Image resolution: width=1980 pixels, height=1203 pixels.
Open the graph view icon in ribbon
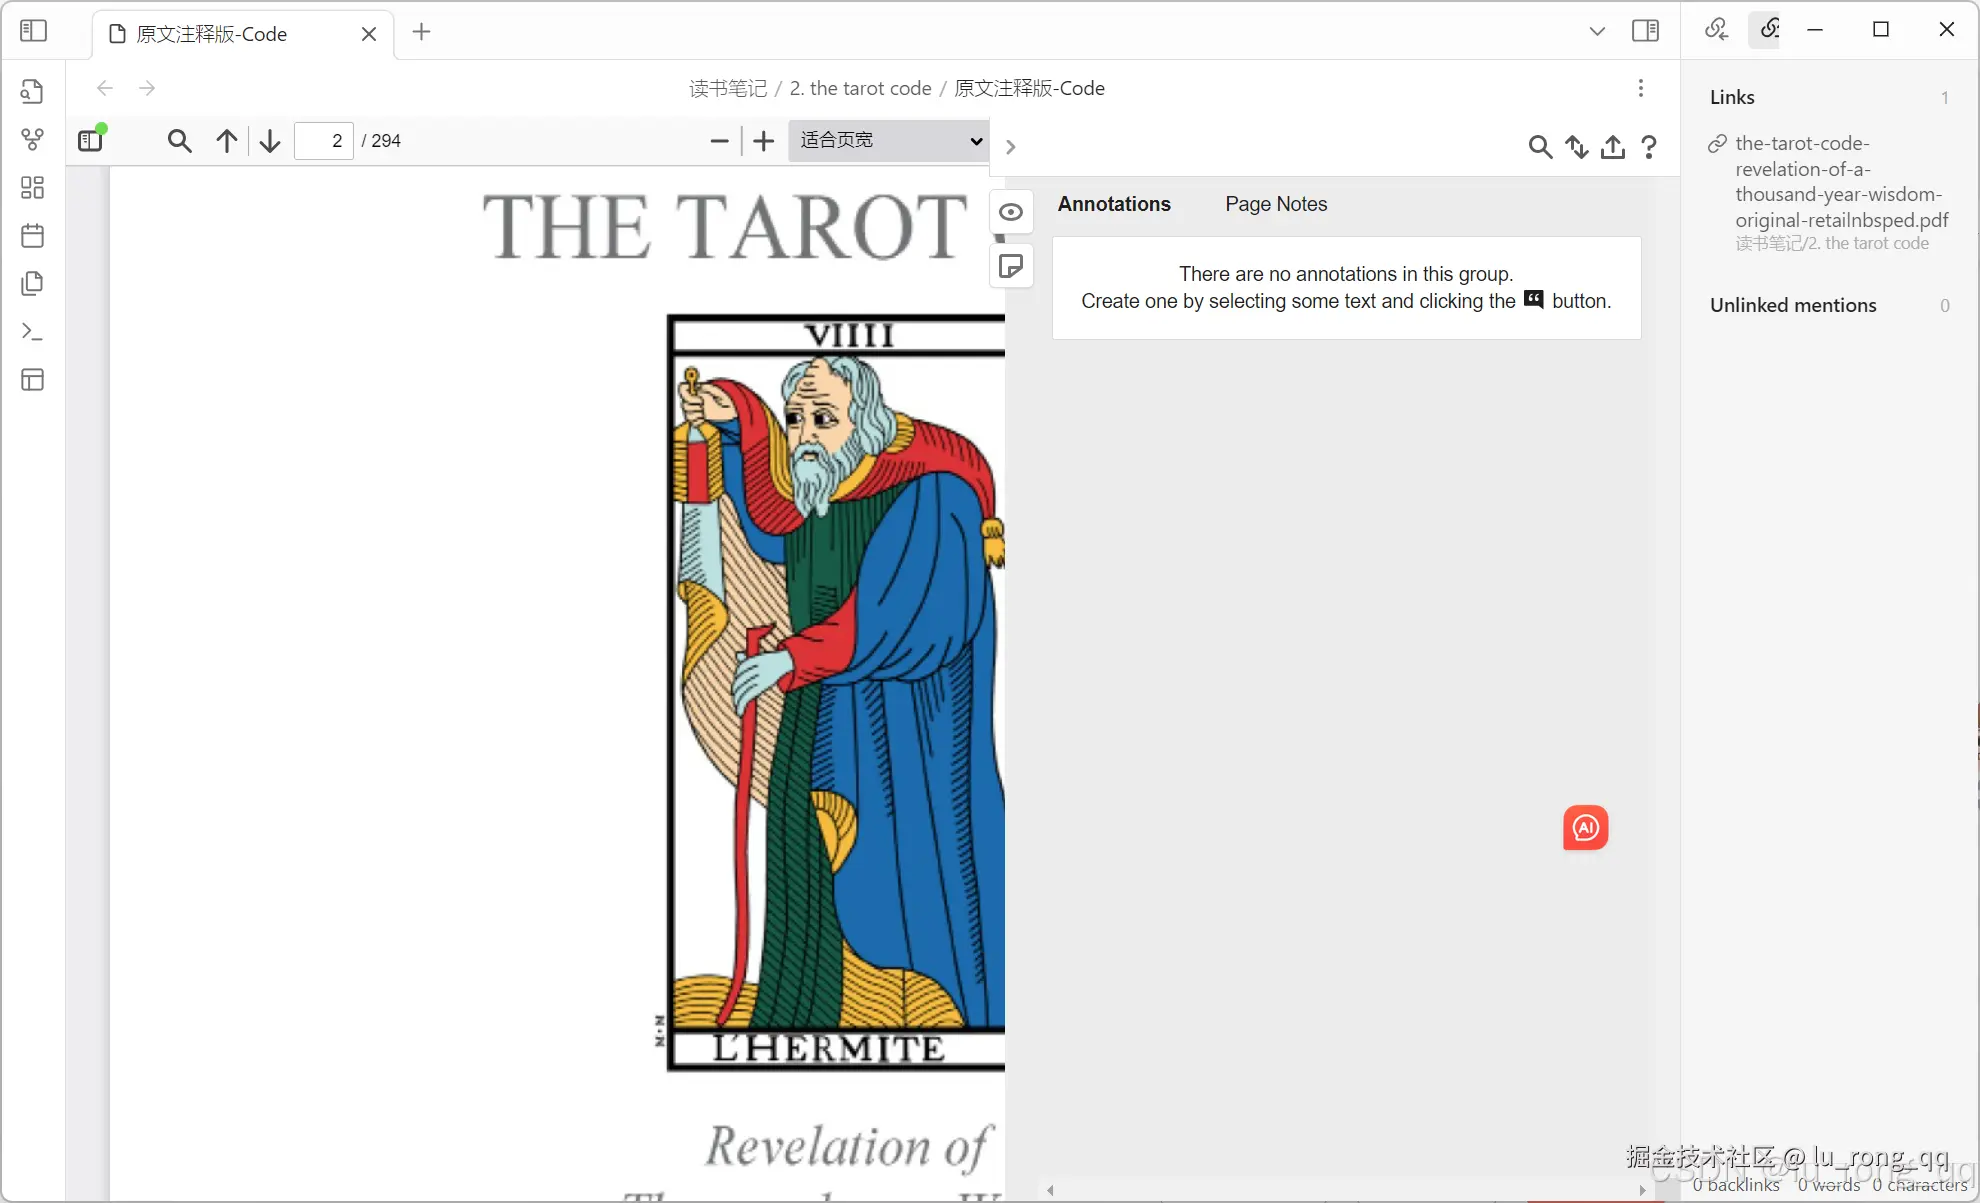pos(33,139)
